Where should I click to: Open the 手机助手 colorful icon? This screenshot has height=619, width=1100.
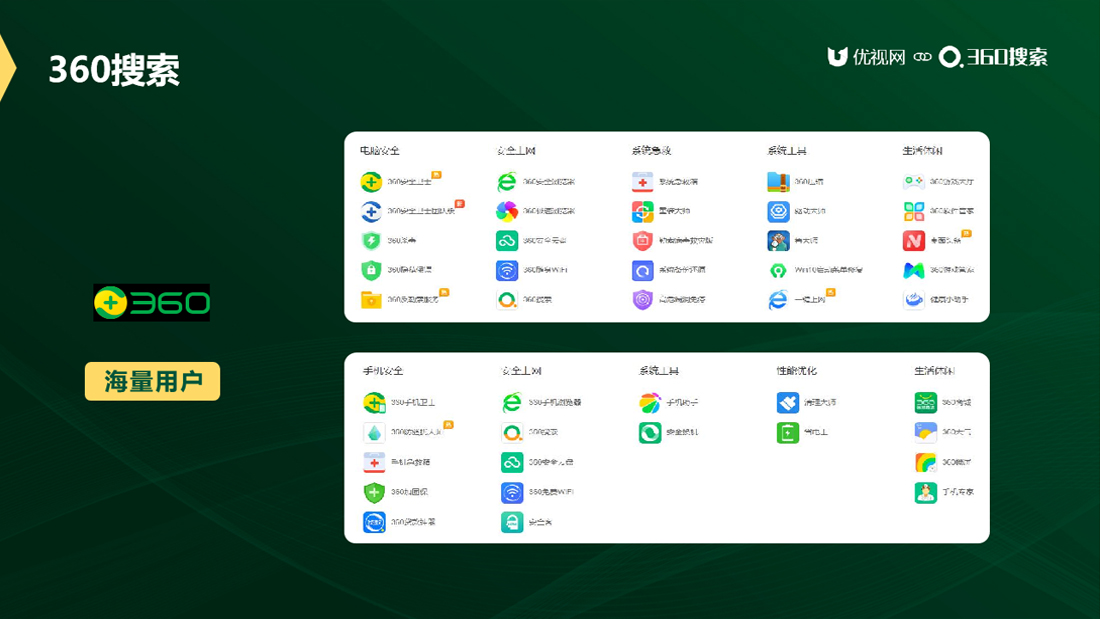pos(650,402)
